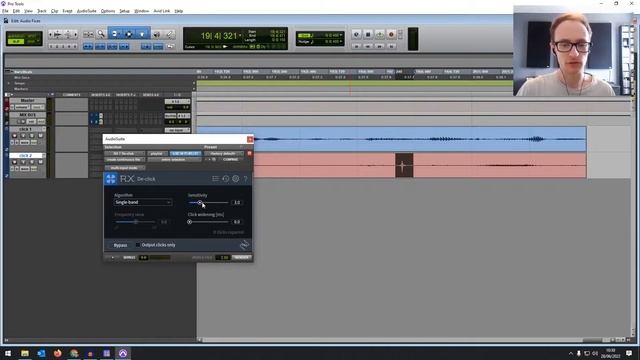This screenshot has height=360, width=640.
Task: Click the RENDER button in AudioSuite
Action: pyautogui.click(x=242, y=258)
